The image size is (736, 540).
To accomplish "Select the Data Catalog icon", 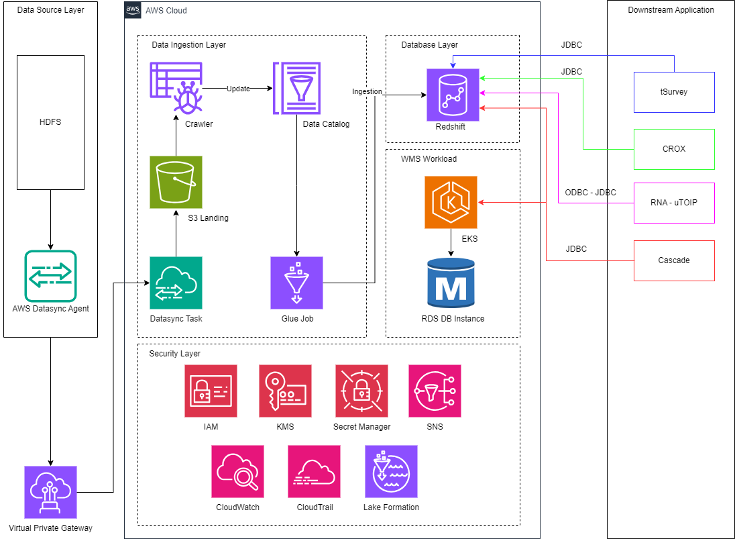I will pyautogui.click(x=296, y=88).
